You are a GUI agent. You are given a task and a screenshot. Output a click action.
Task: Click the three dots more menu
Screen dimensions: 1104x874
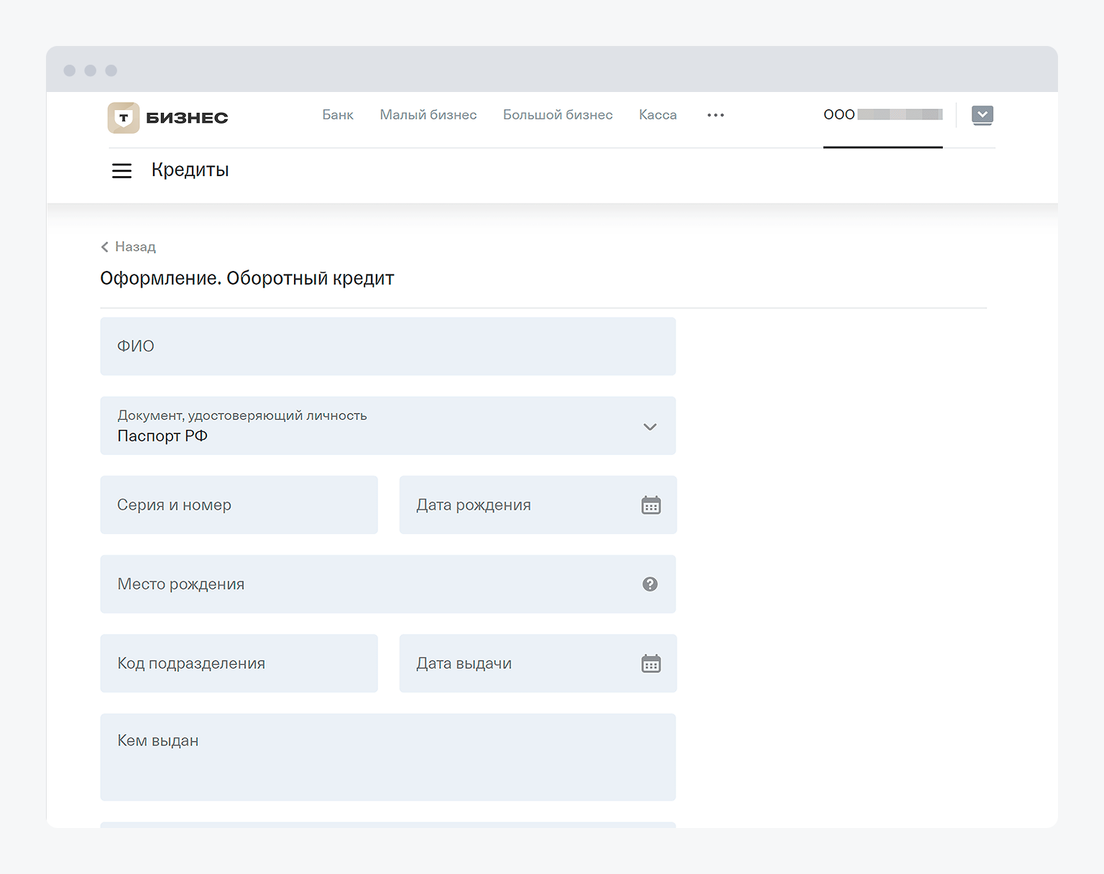(x=715, y=115)
